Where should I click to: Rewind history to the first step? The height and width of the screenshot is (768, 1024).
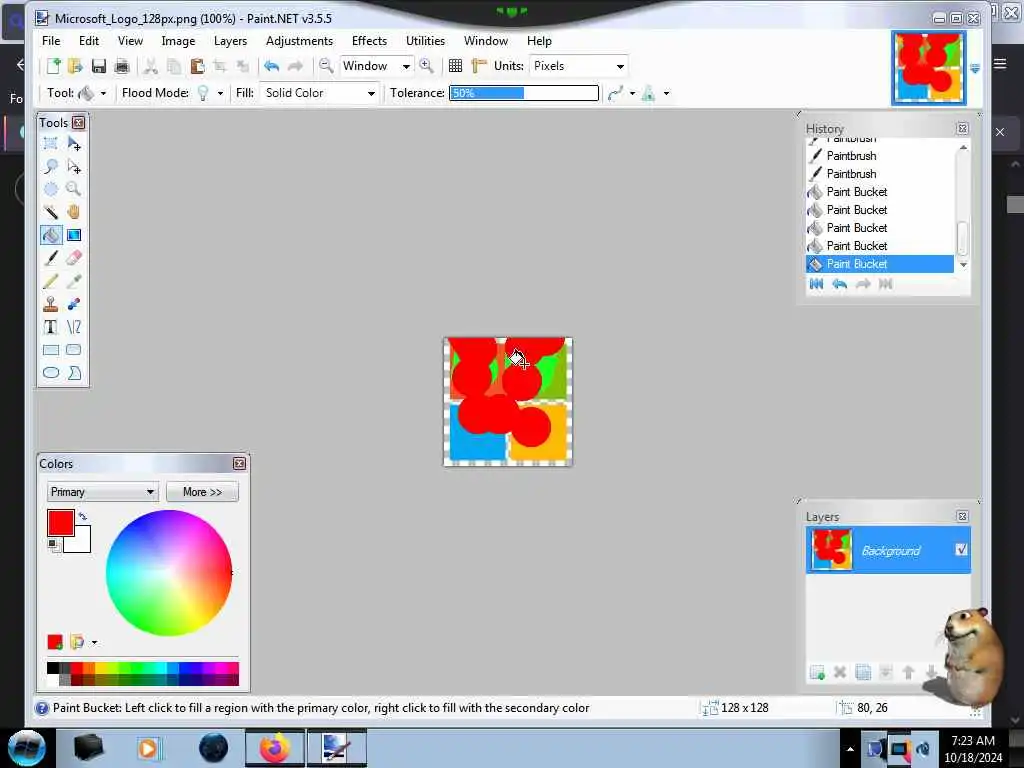816,283
